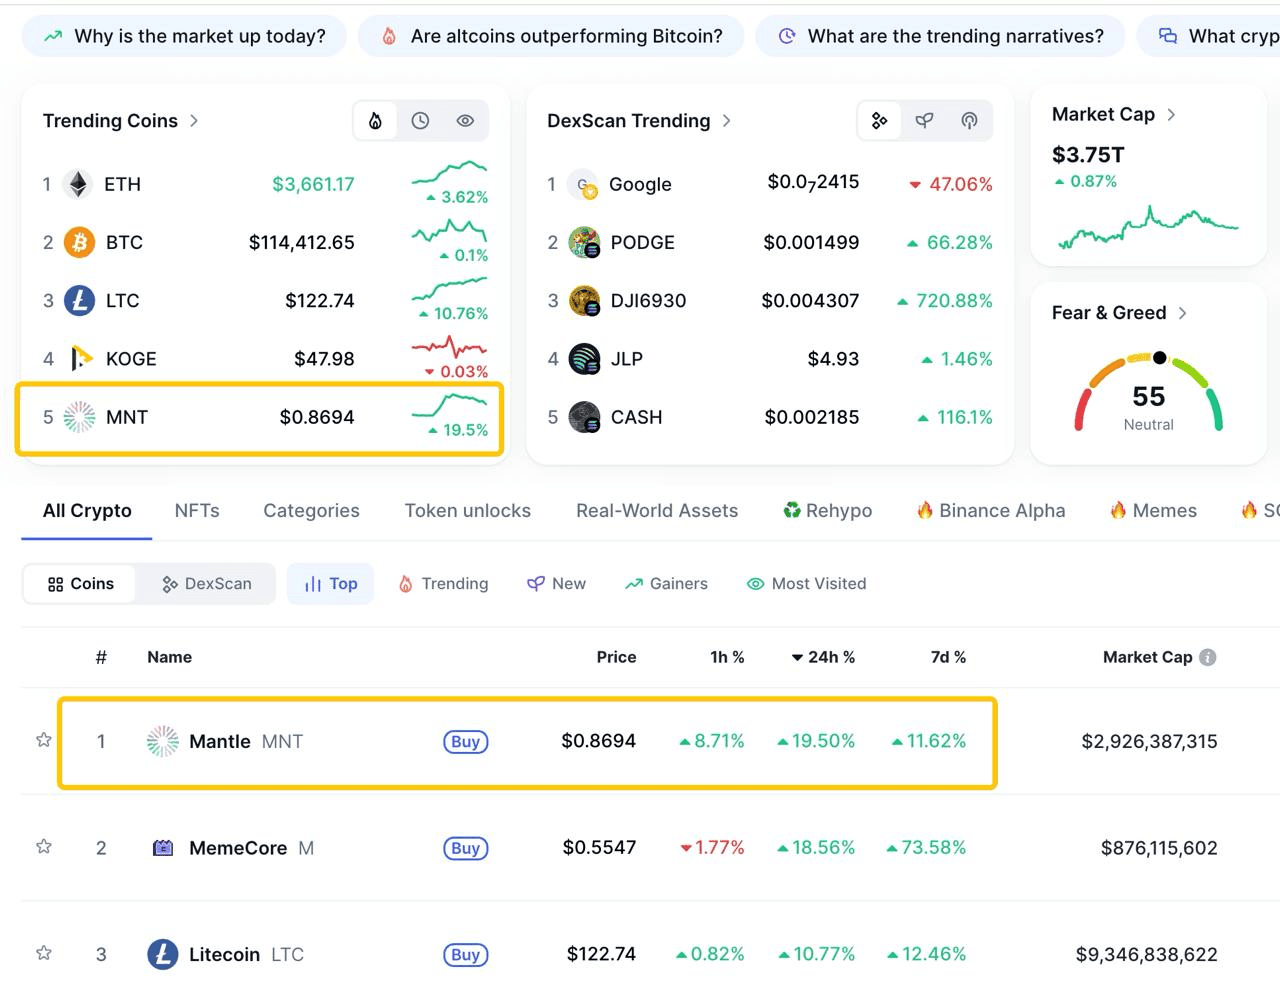The image size is (1280, 993).
Task: Open the Fear & Greed gauge showing 55
Action: click(x=1148, y=391)
